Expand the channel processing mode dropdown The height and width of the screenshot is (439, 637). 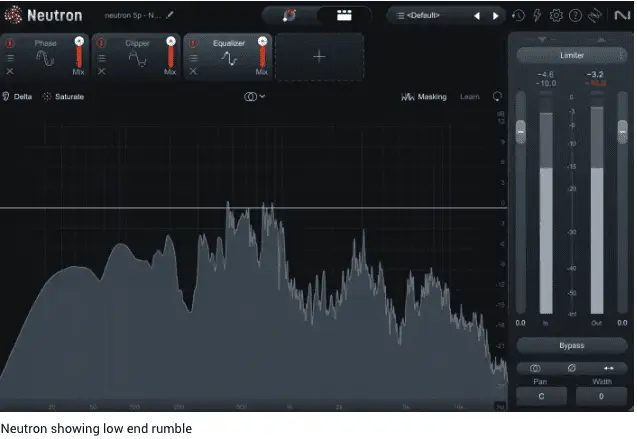pos(254,97)
